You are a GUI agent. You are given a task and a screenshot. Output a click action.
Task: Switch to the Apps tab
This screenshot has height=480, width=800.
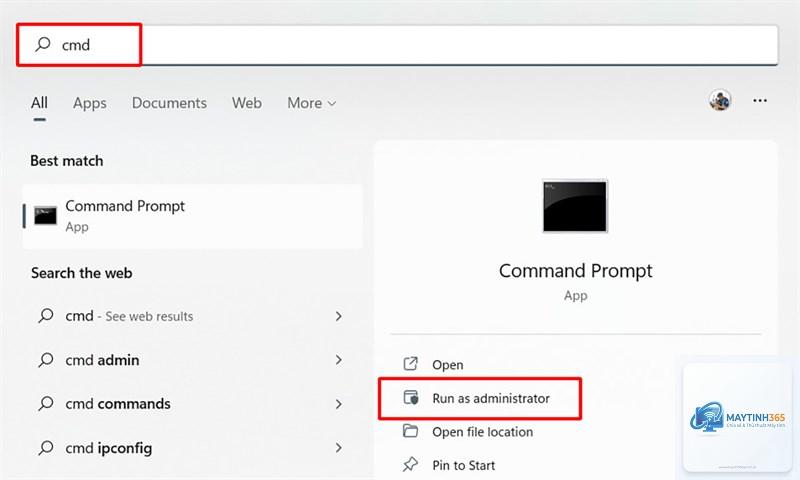(90, 103)
